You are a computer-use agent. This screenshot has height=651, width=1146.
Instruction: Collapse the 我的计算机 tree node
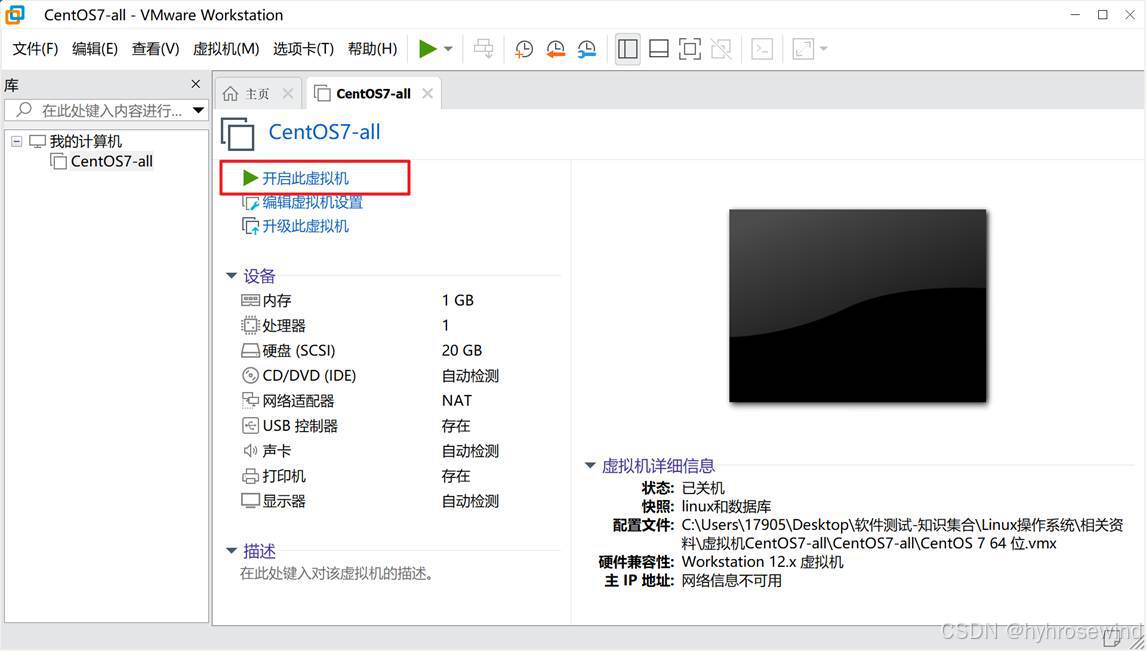[17, 141]
